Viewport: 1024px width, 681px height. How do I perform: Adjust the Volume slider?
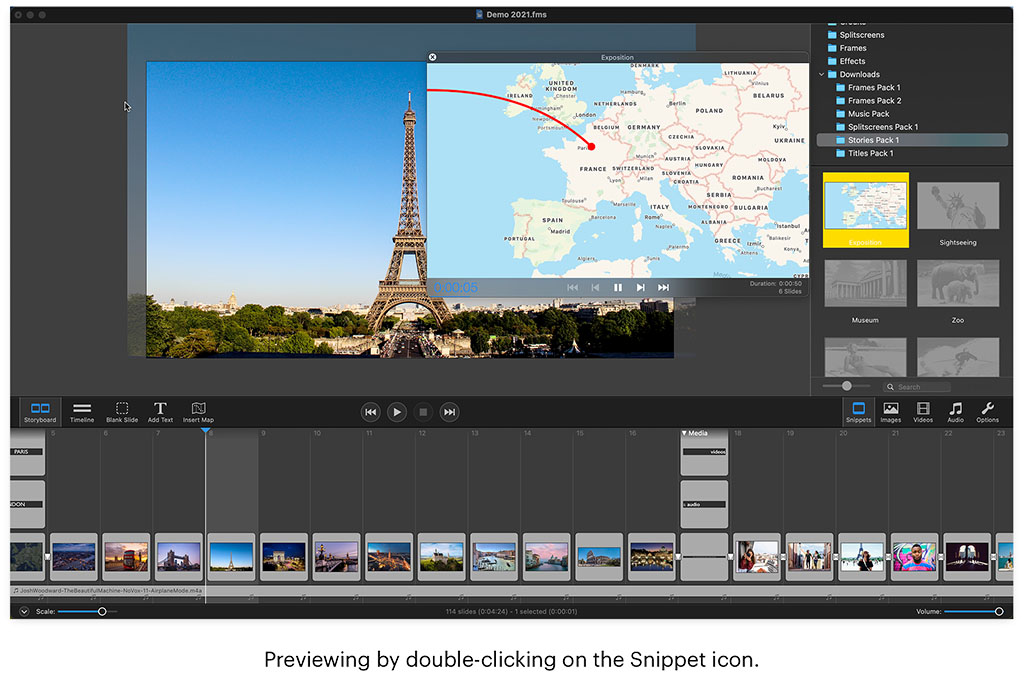[973, 612]
